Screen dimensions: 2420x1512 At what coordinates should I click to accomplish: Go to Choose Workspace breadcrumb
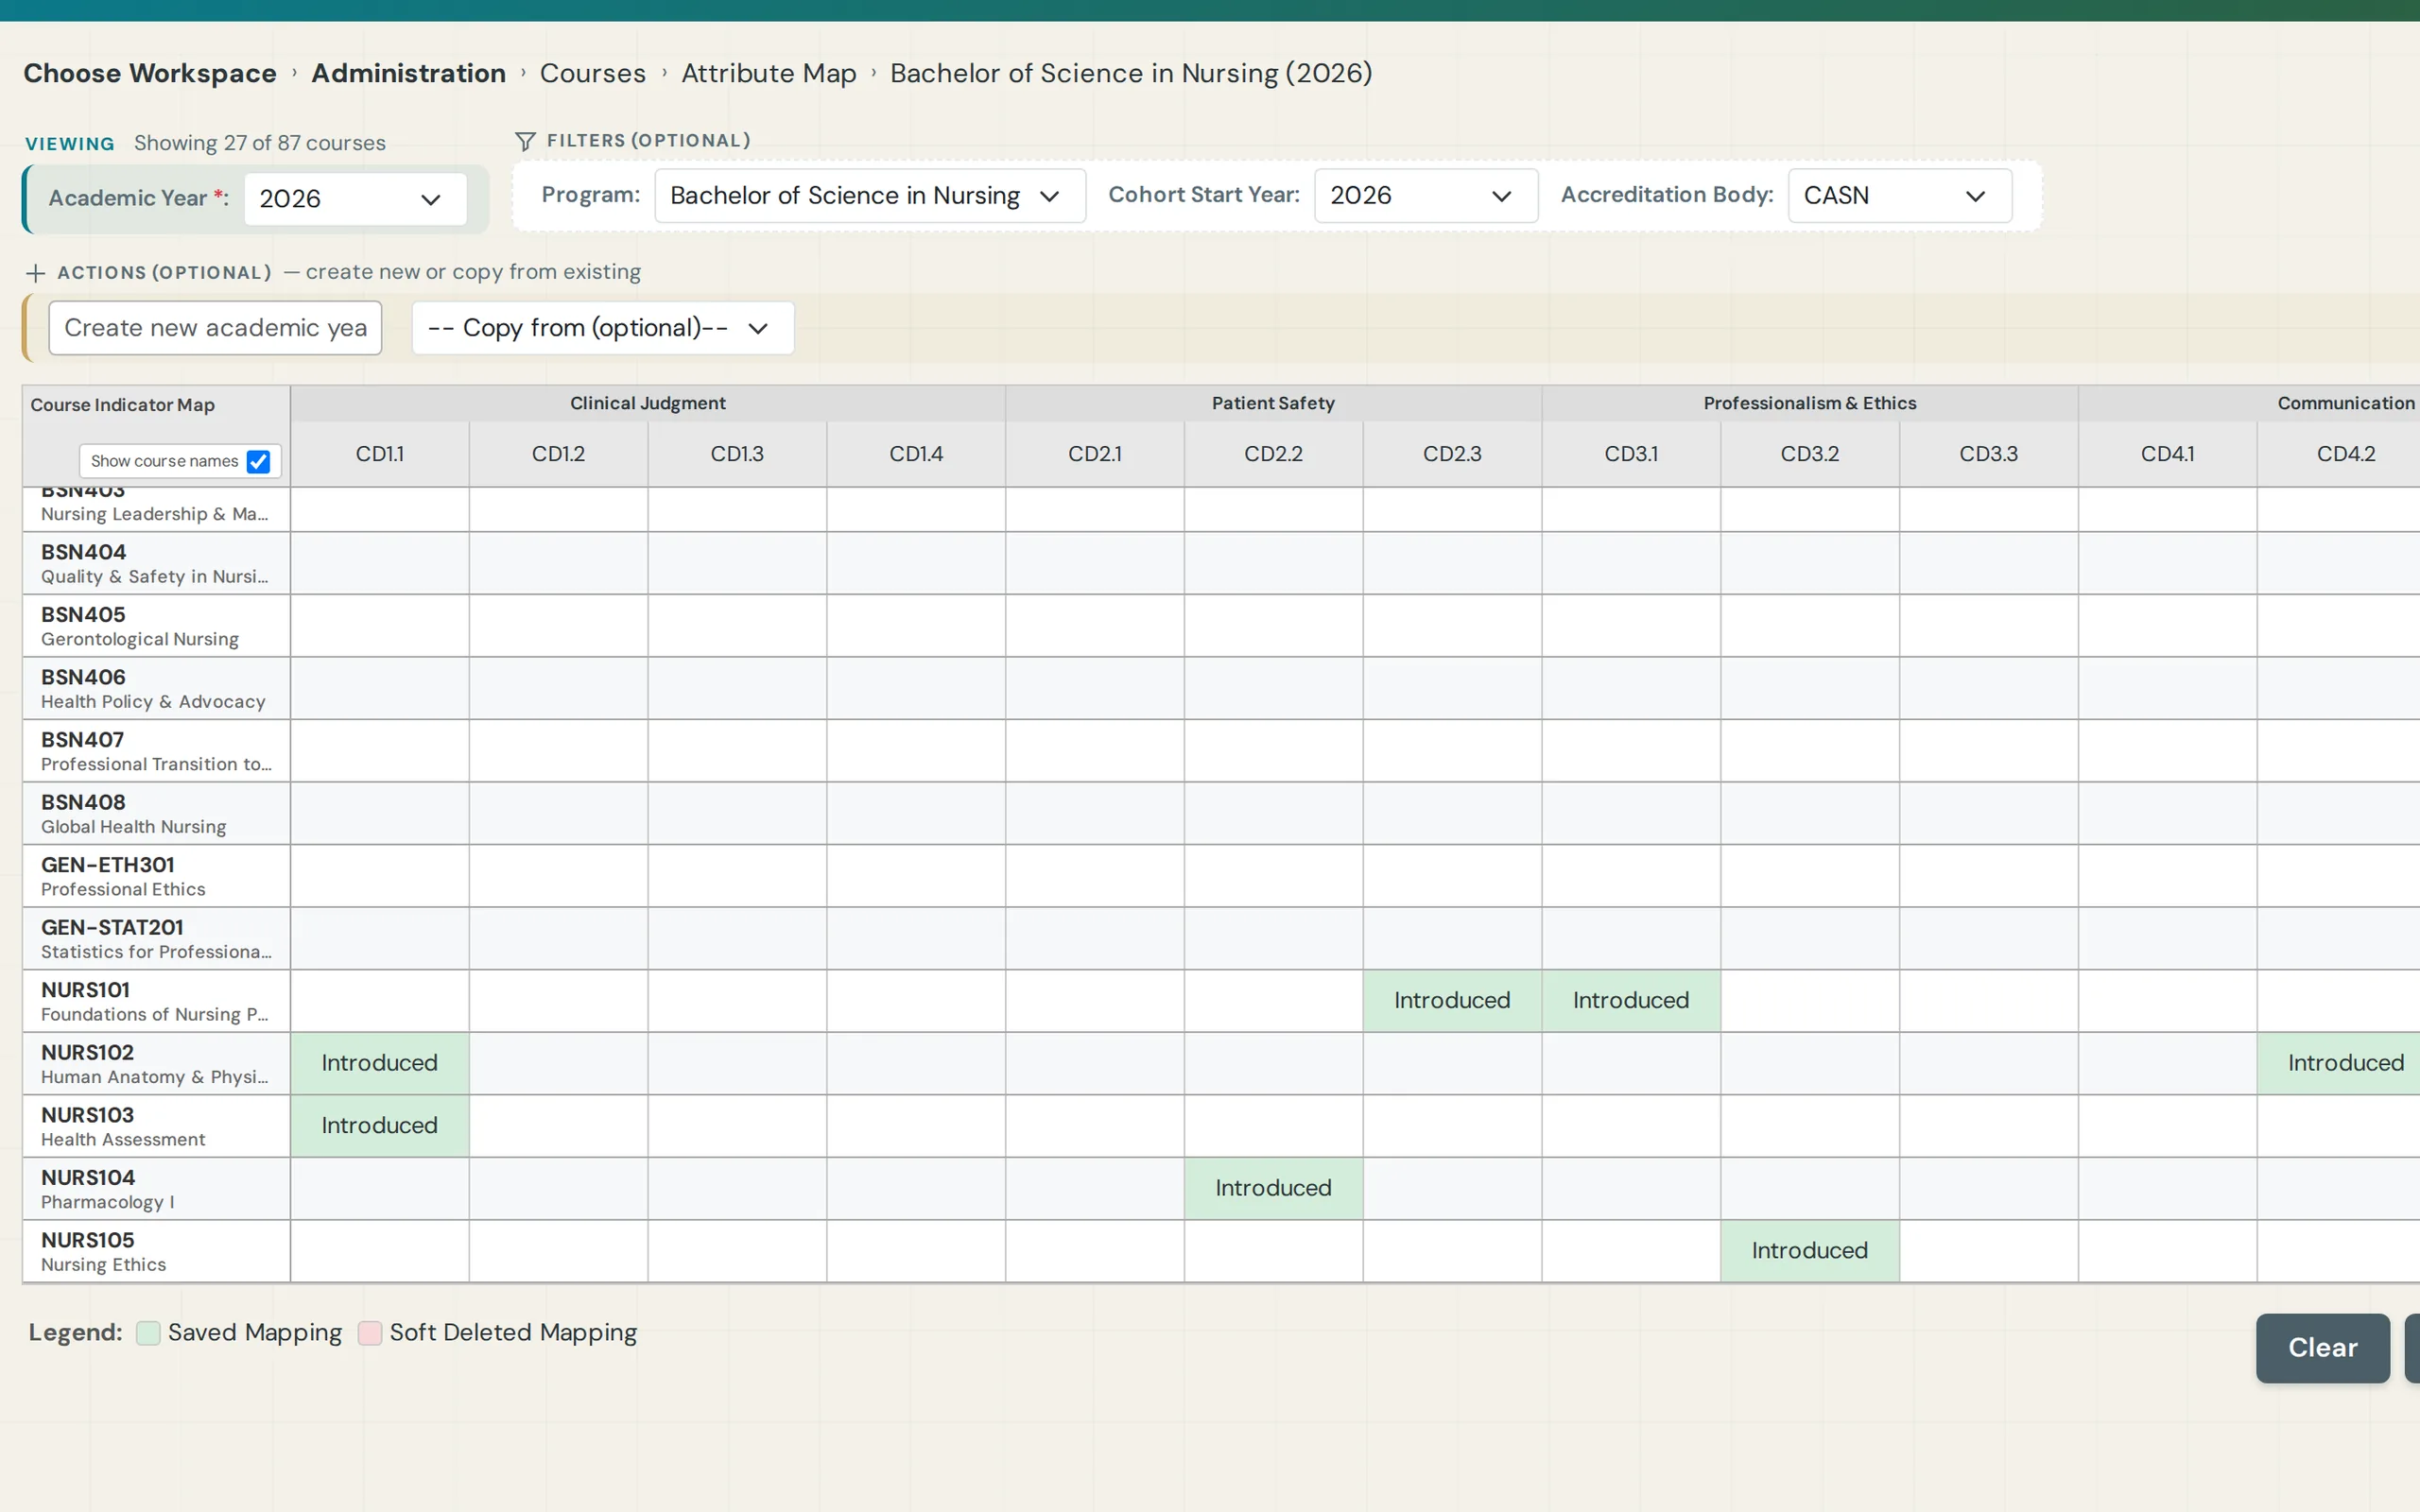(150, 73)
